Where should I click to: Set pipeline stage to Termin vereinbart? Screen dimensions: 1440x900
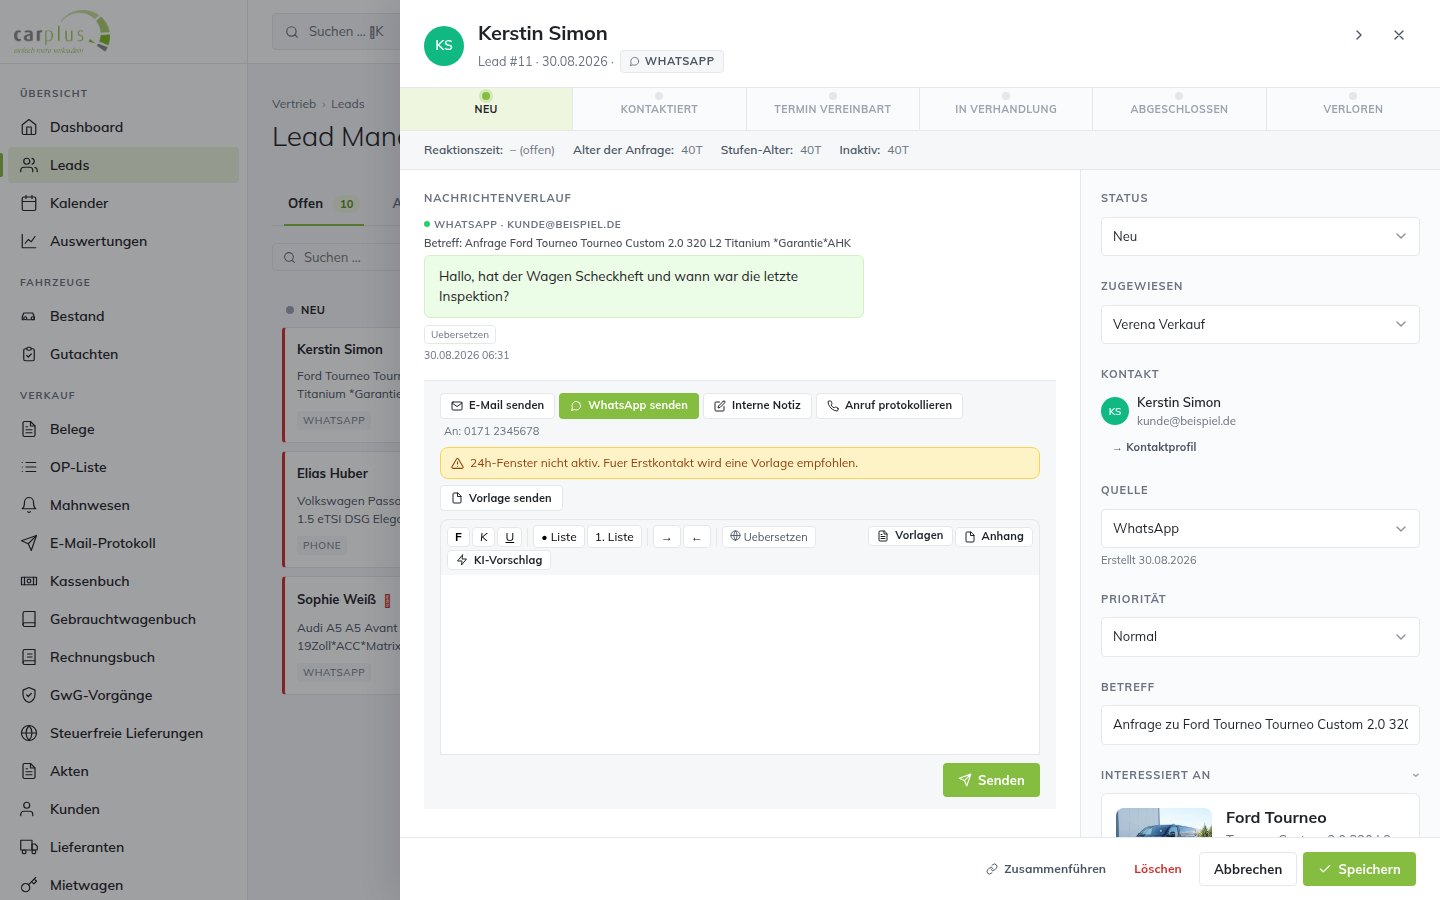[x=832, y=109]
